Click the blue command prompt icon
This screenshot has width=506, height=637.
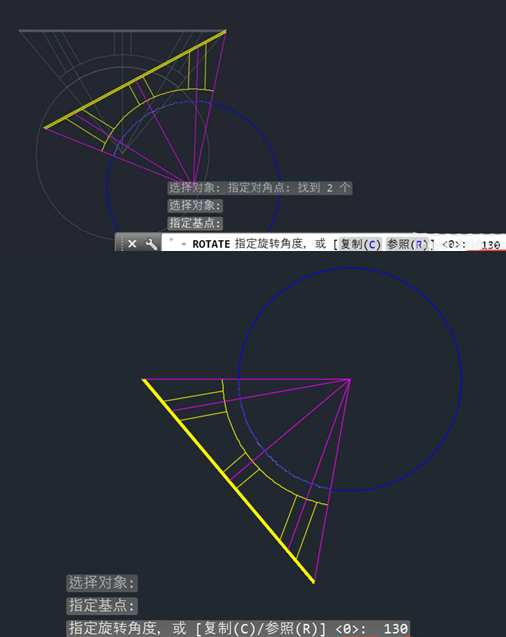171,240
